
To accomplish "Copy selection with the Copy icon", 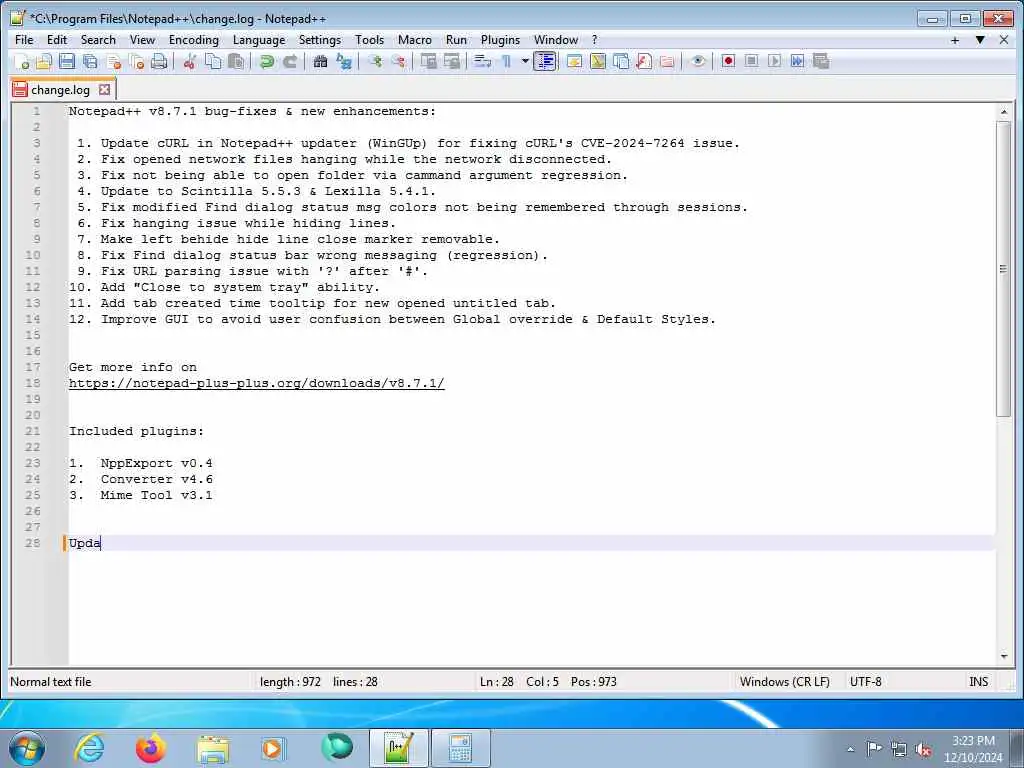I will (x=213, y=61).
